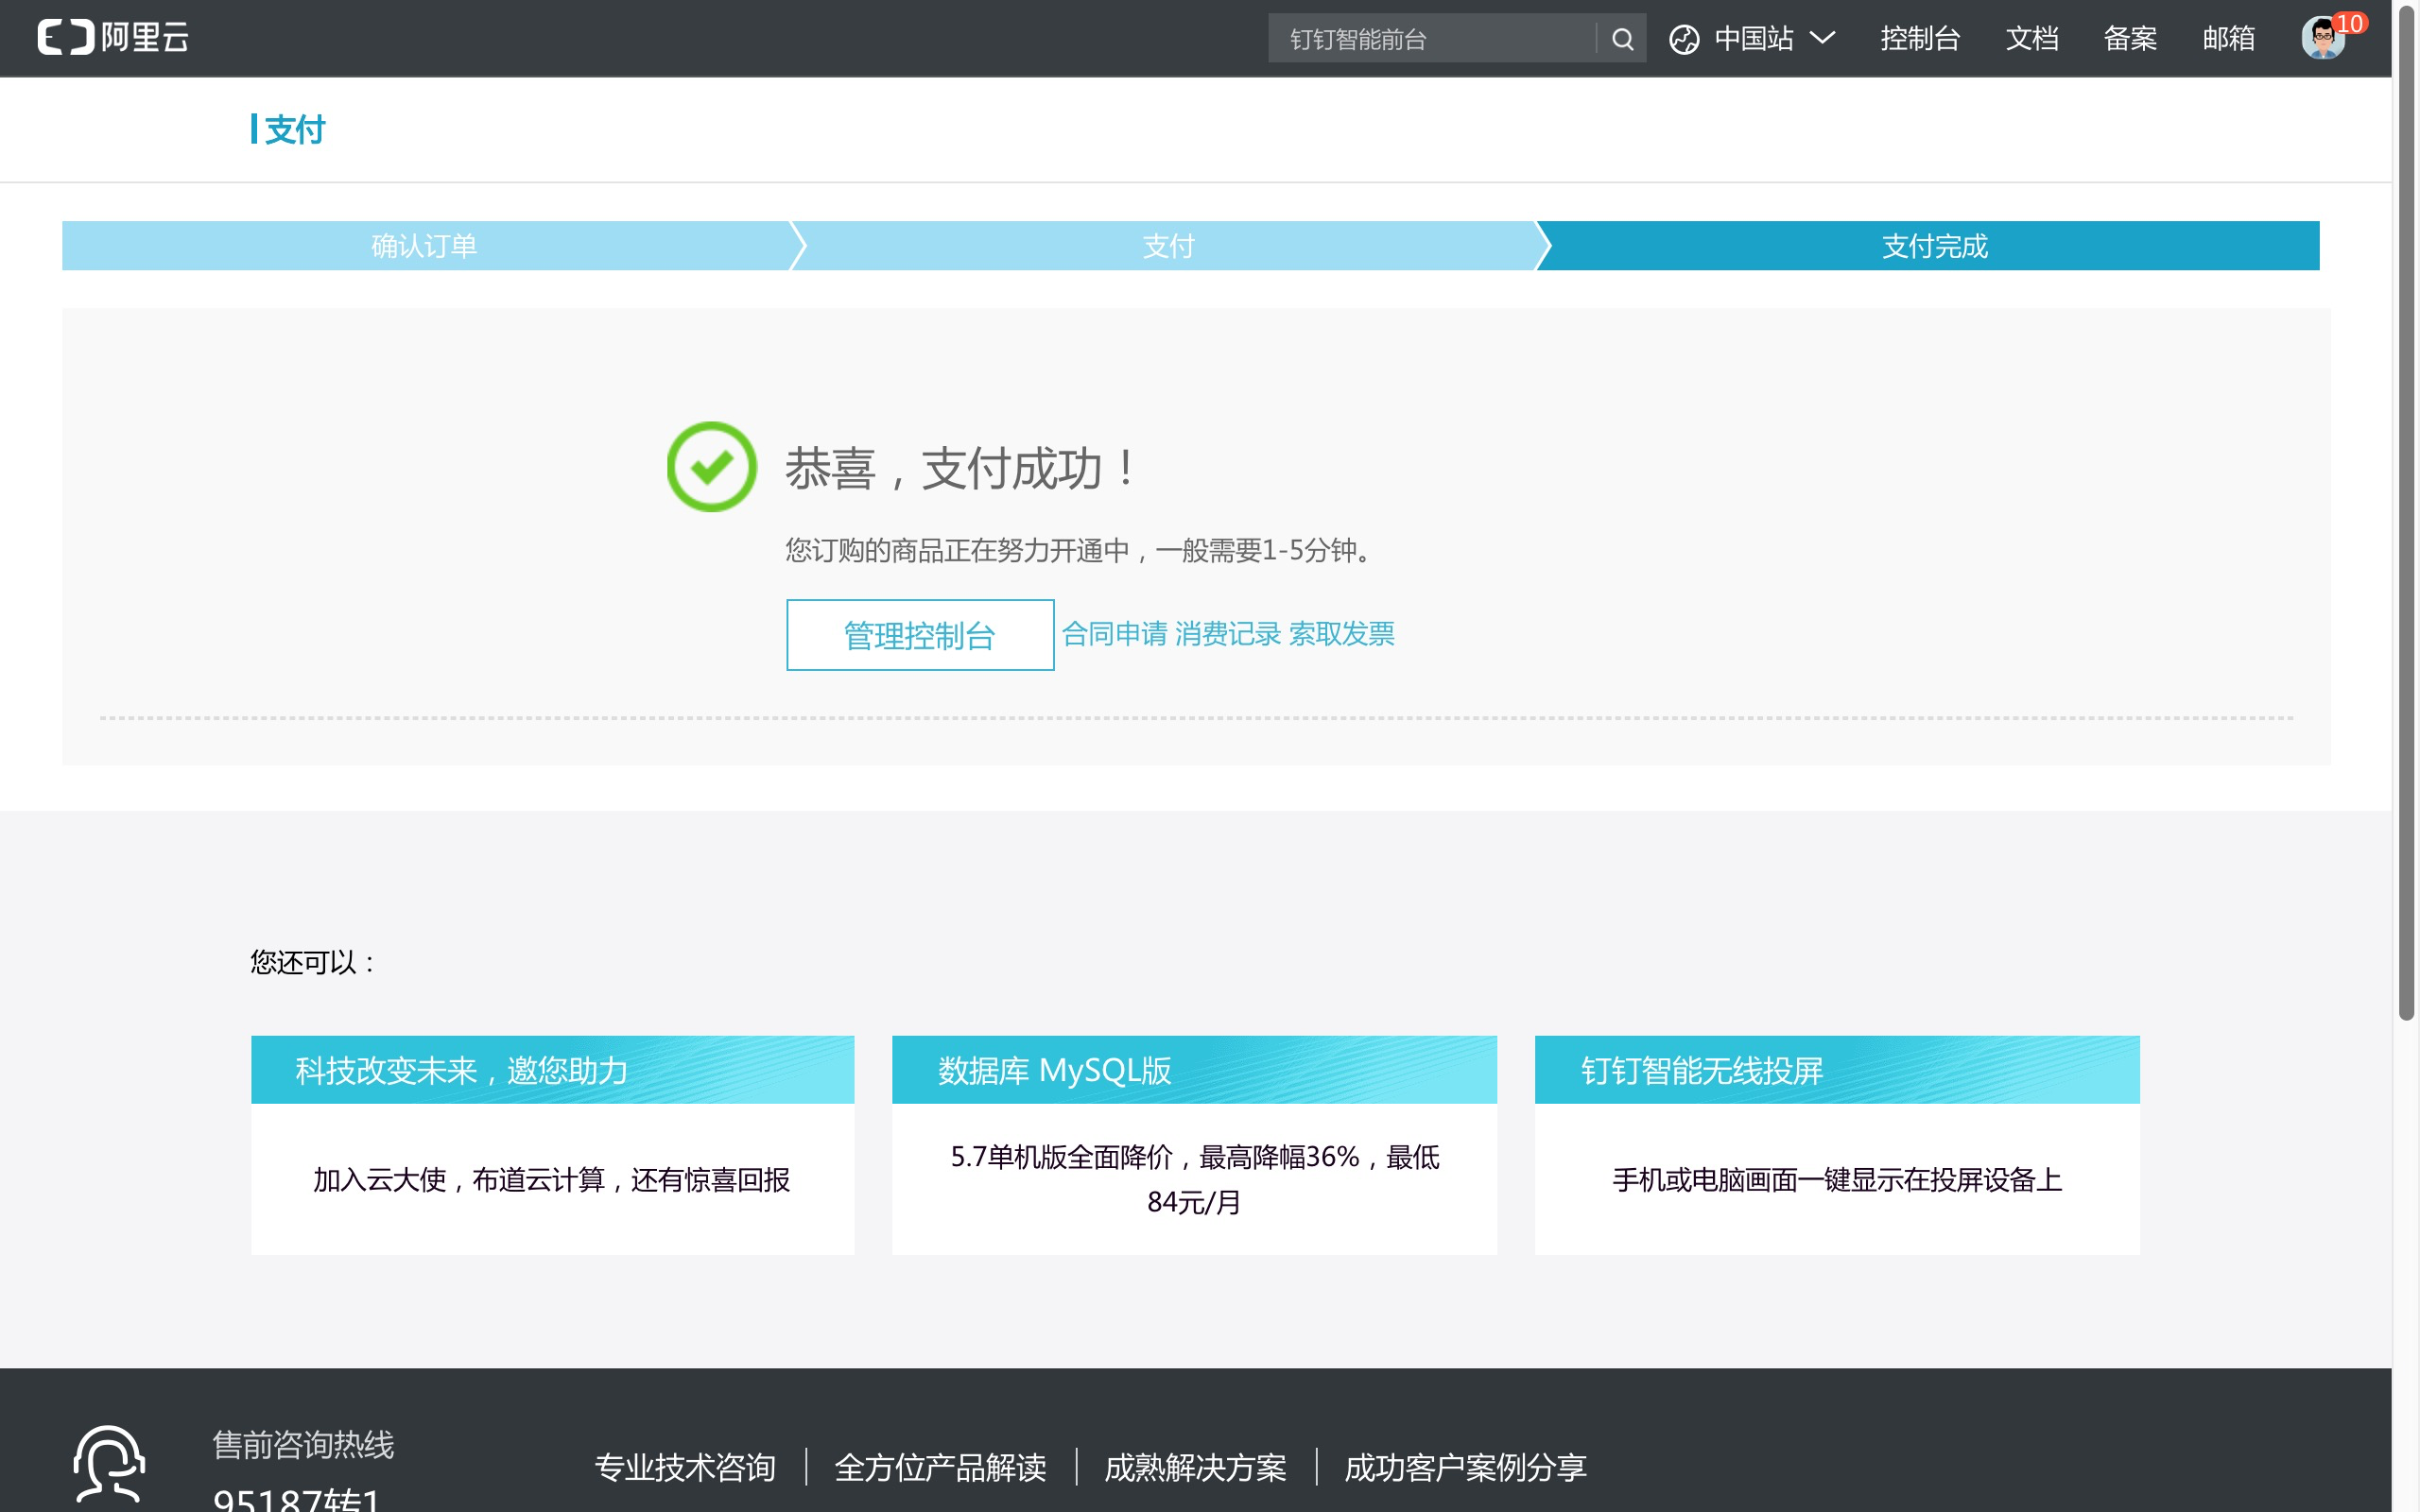Open the user avatar with notification badge
Viewport: 2420px width, 1512px height.
[2322, 39]
